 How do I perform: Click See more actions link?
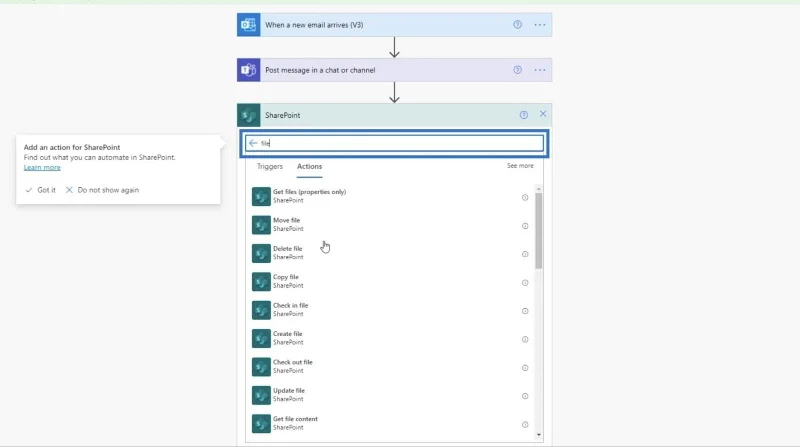(520, 166)
